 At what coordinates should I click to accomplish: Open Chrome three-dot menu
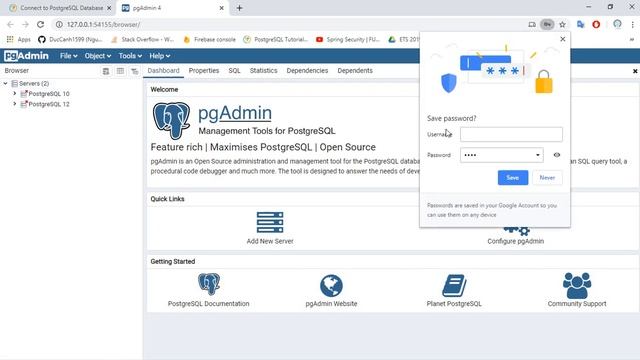click(x=632, y=24)
